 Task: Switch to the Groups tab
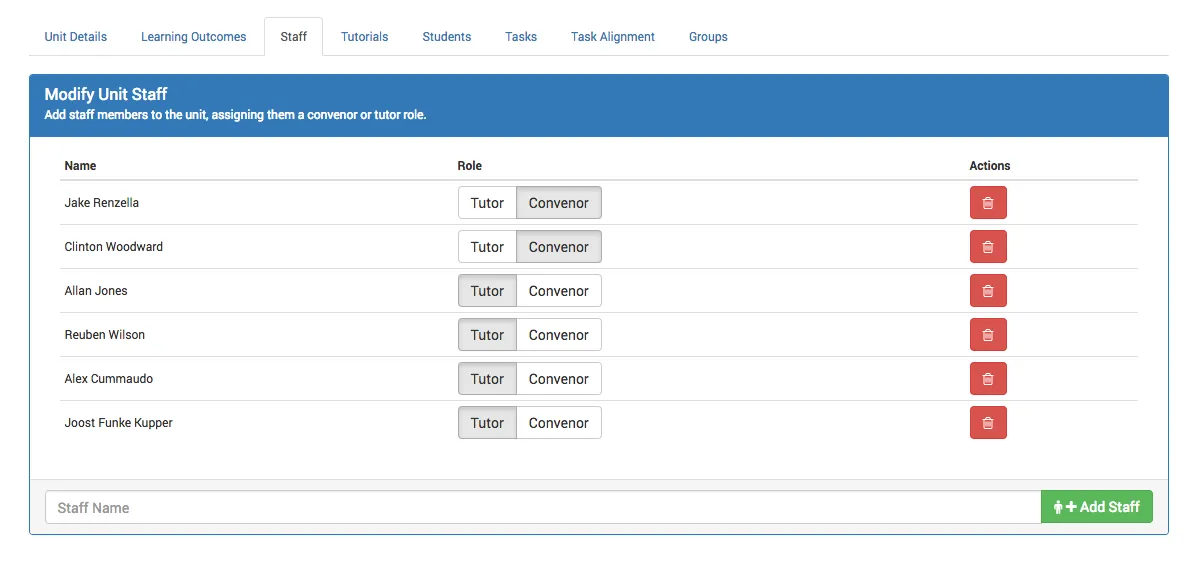(x=708, y=37)
